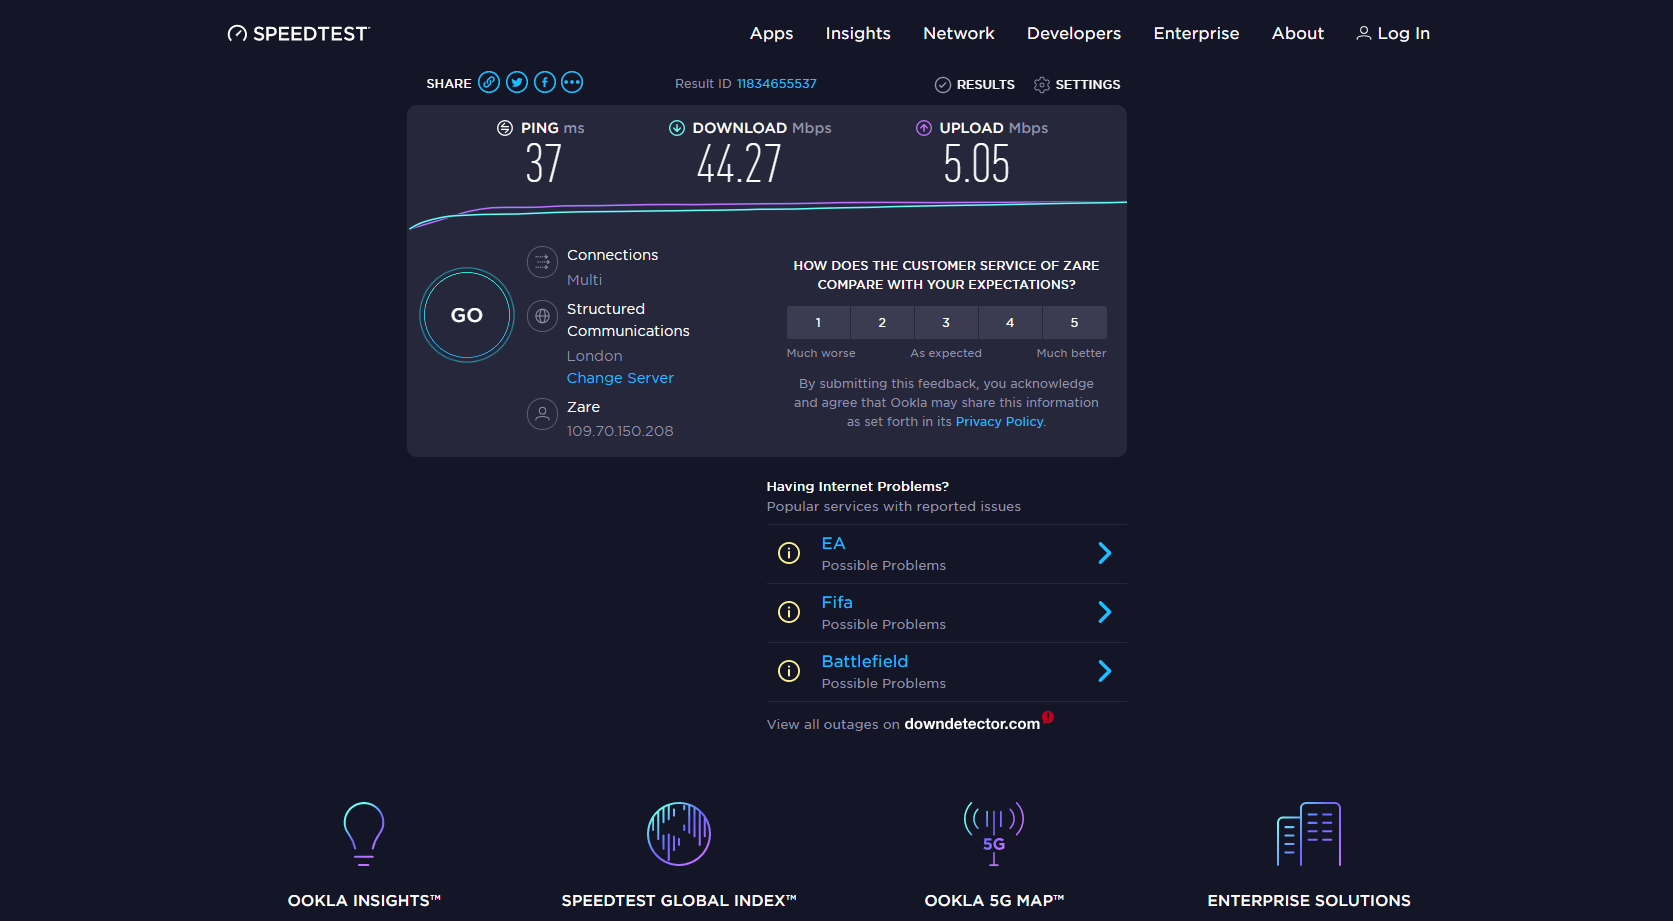Click the Fifa service name
Screen dimensions: 1673x921
point(837,603)
